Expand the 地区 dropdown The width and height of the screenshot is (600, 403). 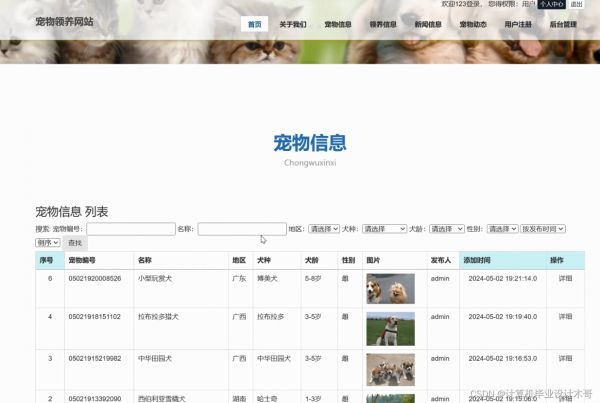pyautogui.click(x=324, y=229)
